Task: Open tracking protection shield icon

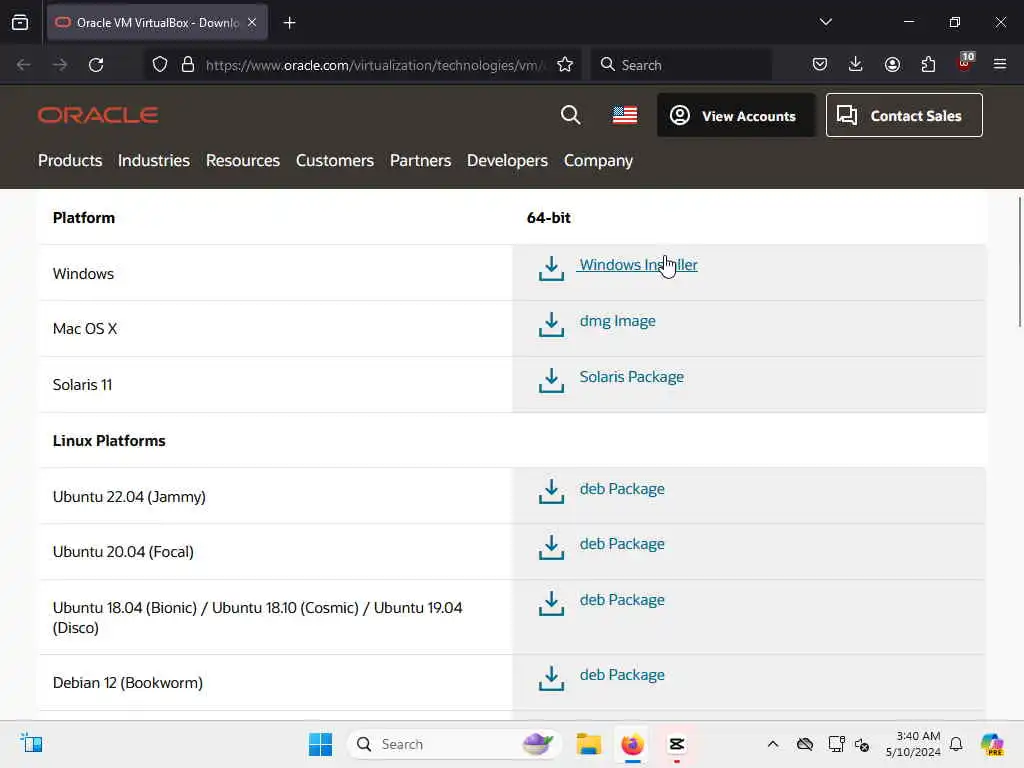Action: click(160, 65)
